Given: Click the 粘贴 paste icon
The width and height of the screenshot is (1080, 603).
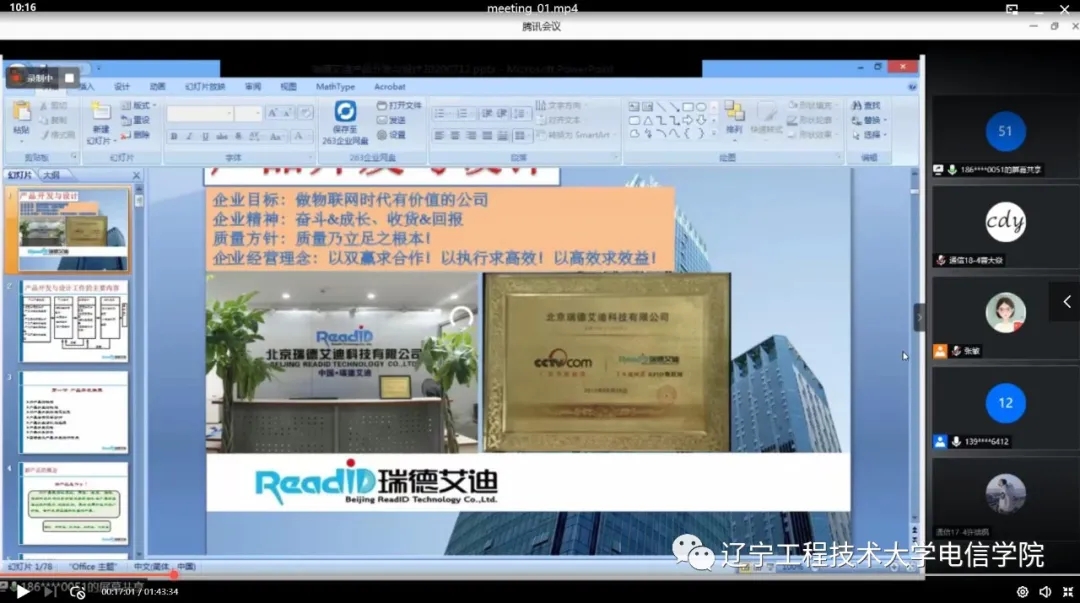Looking at the screenshot, I should coord(21,115).
